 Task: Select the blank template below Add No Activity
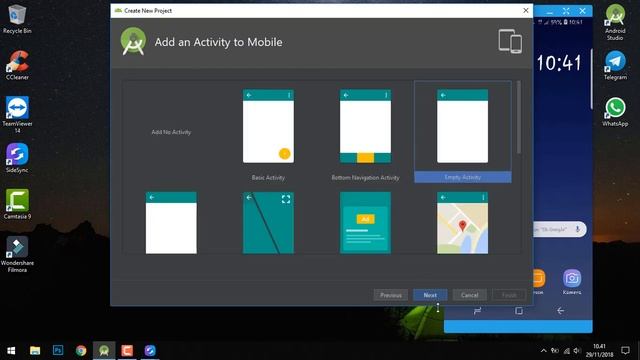click(x=171, y=223)
